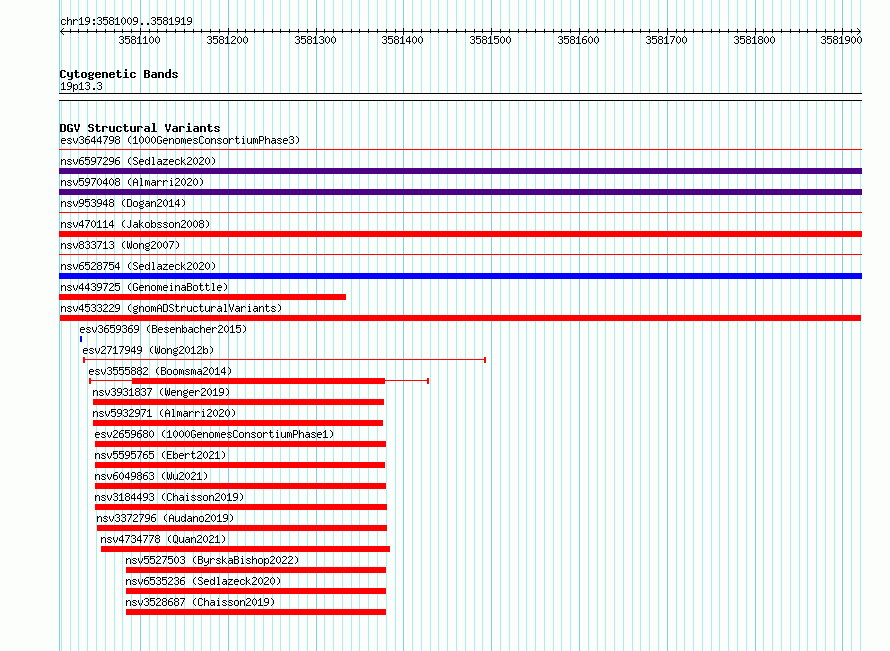Image resolution: width=890 pixels, height=651 pixels.
Task: Click the 19p13.3 band label
Action: click(81, 86)
